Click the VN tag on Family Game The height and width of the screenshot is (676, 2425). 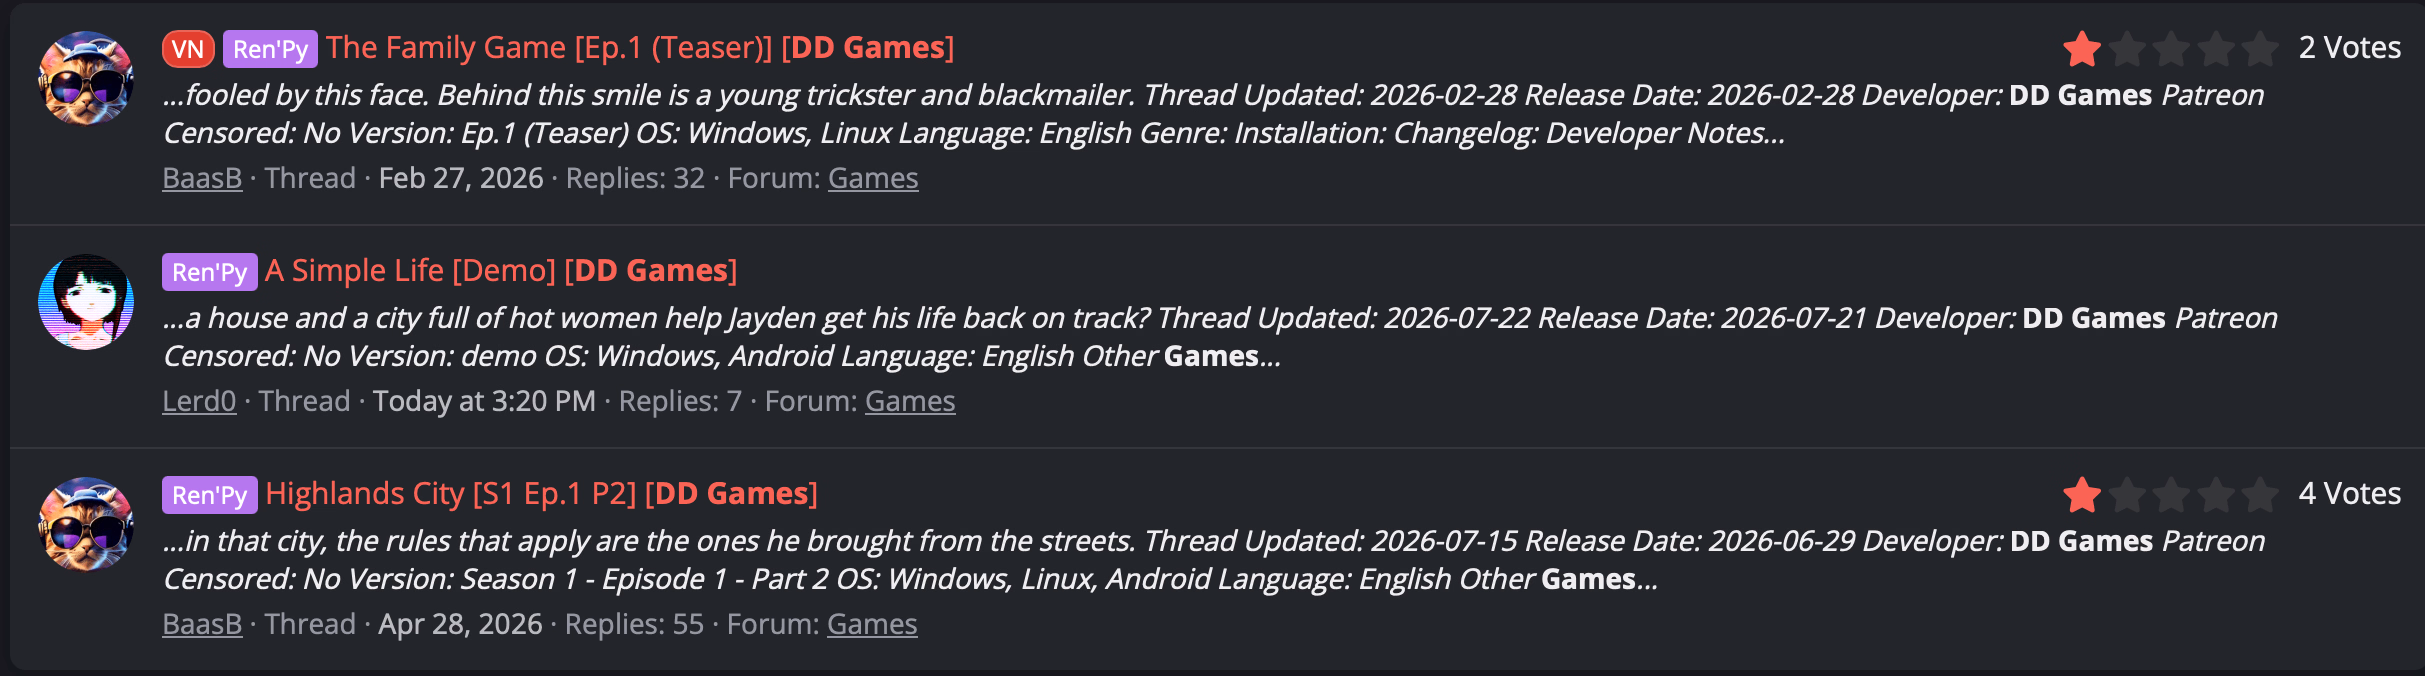point(188,49)
